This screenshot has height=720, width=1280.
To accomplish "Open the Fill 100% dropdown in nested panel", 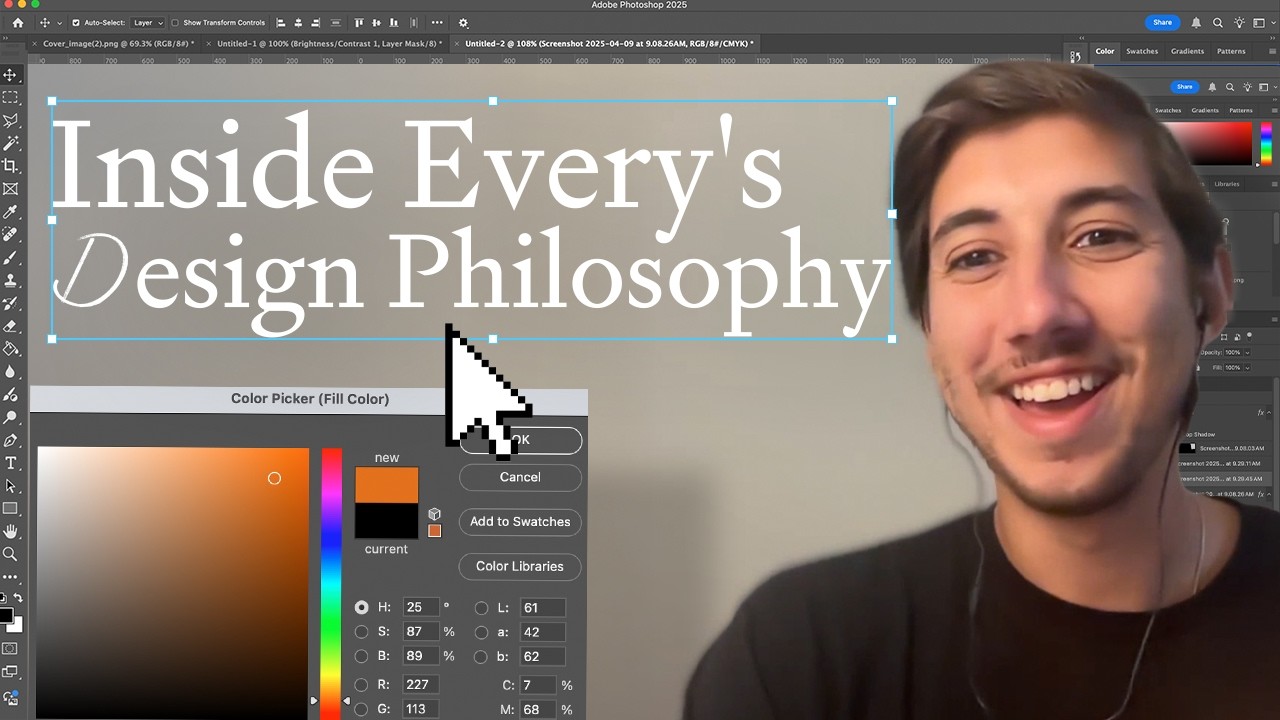I will point(1246,367).
